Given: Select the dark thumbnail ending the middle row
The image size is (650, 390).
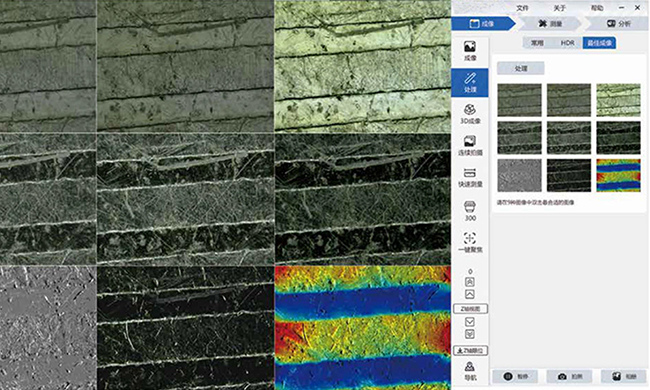Looking at the screenshot, I should click(x=618, y=138).
